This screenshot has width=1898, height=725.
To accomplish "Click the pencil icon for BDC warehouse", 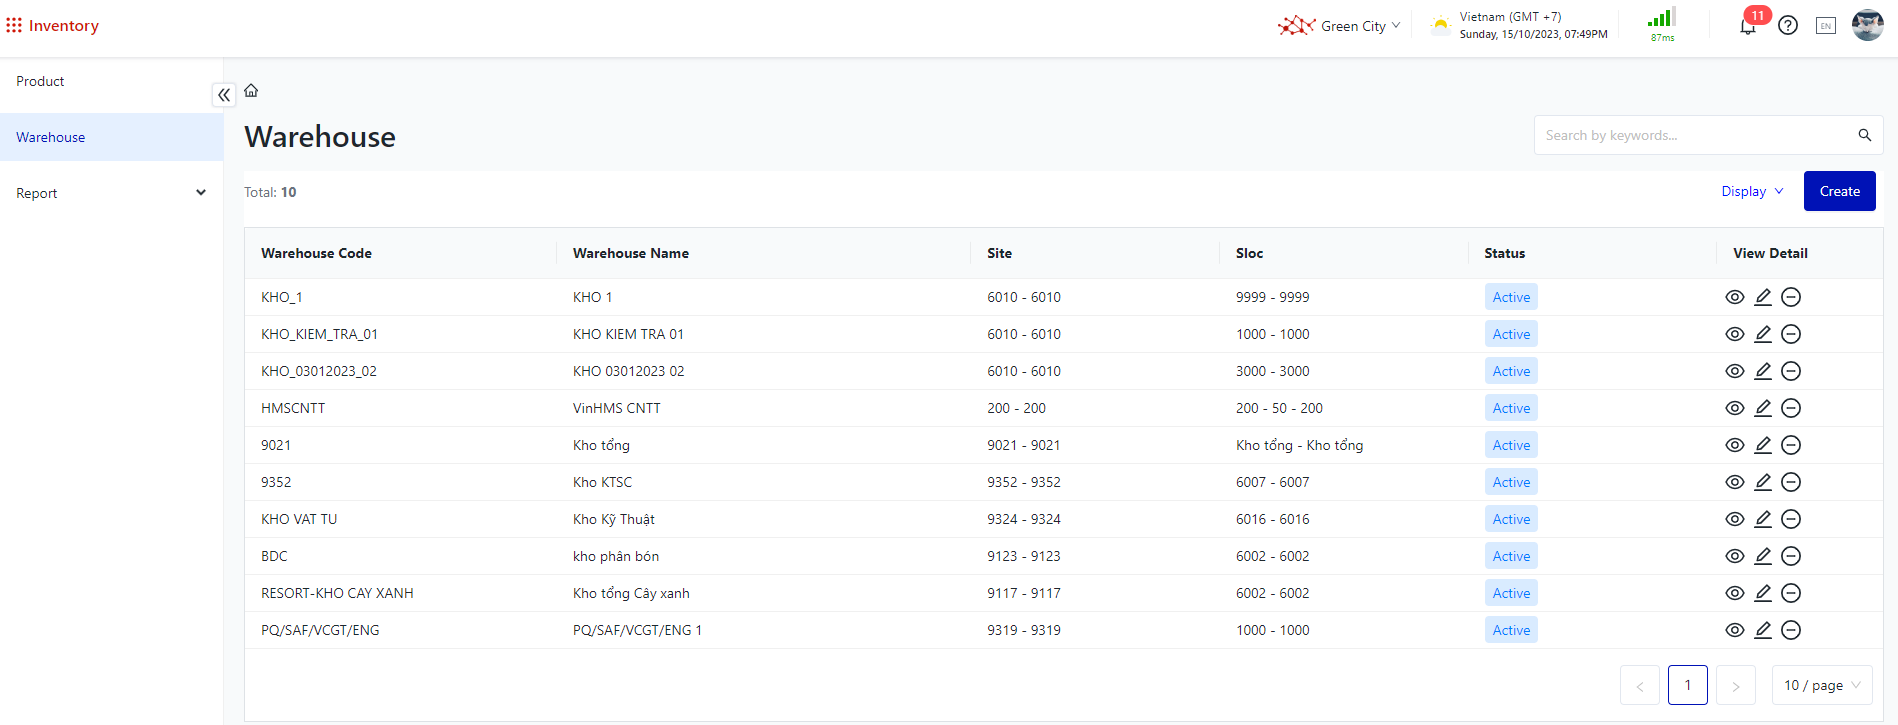I will [1763, 556].
